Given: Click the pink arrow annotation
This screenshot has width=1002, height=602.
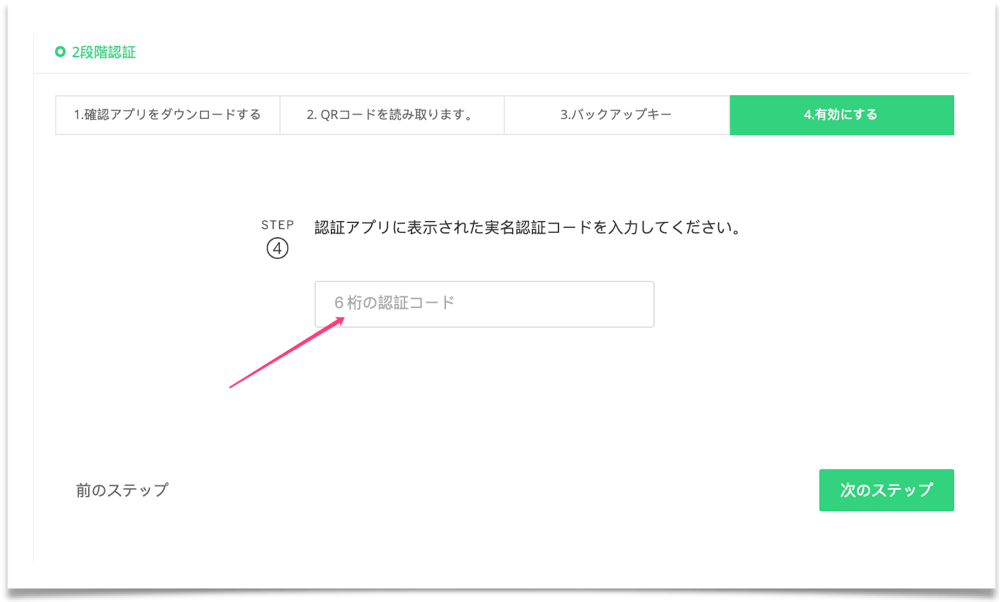Looking at the screenshot, I should 288,353.
